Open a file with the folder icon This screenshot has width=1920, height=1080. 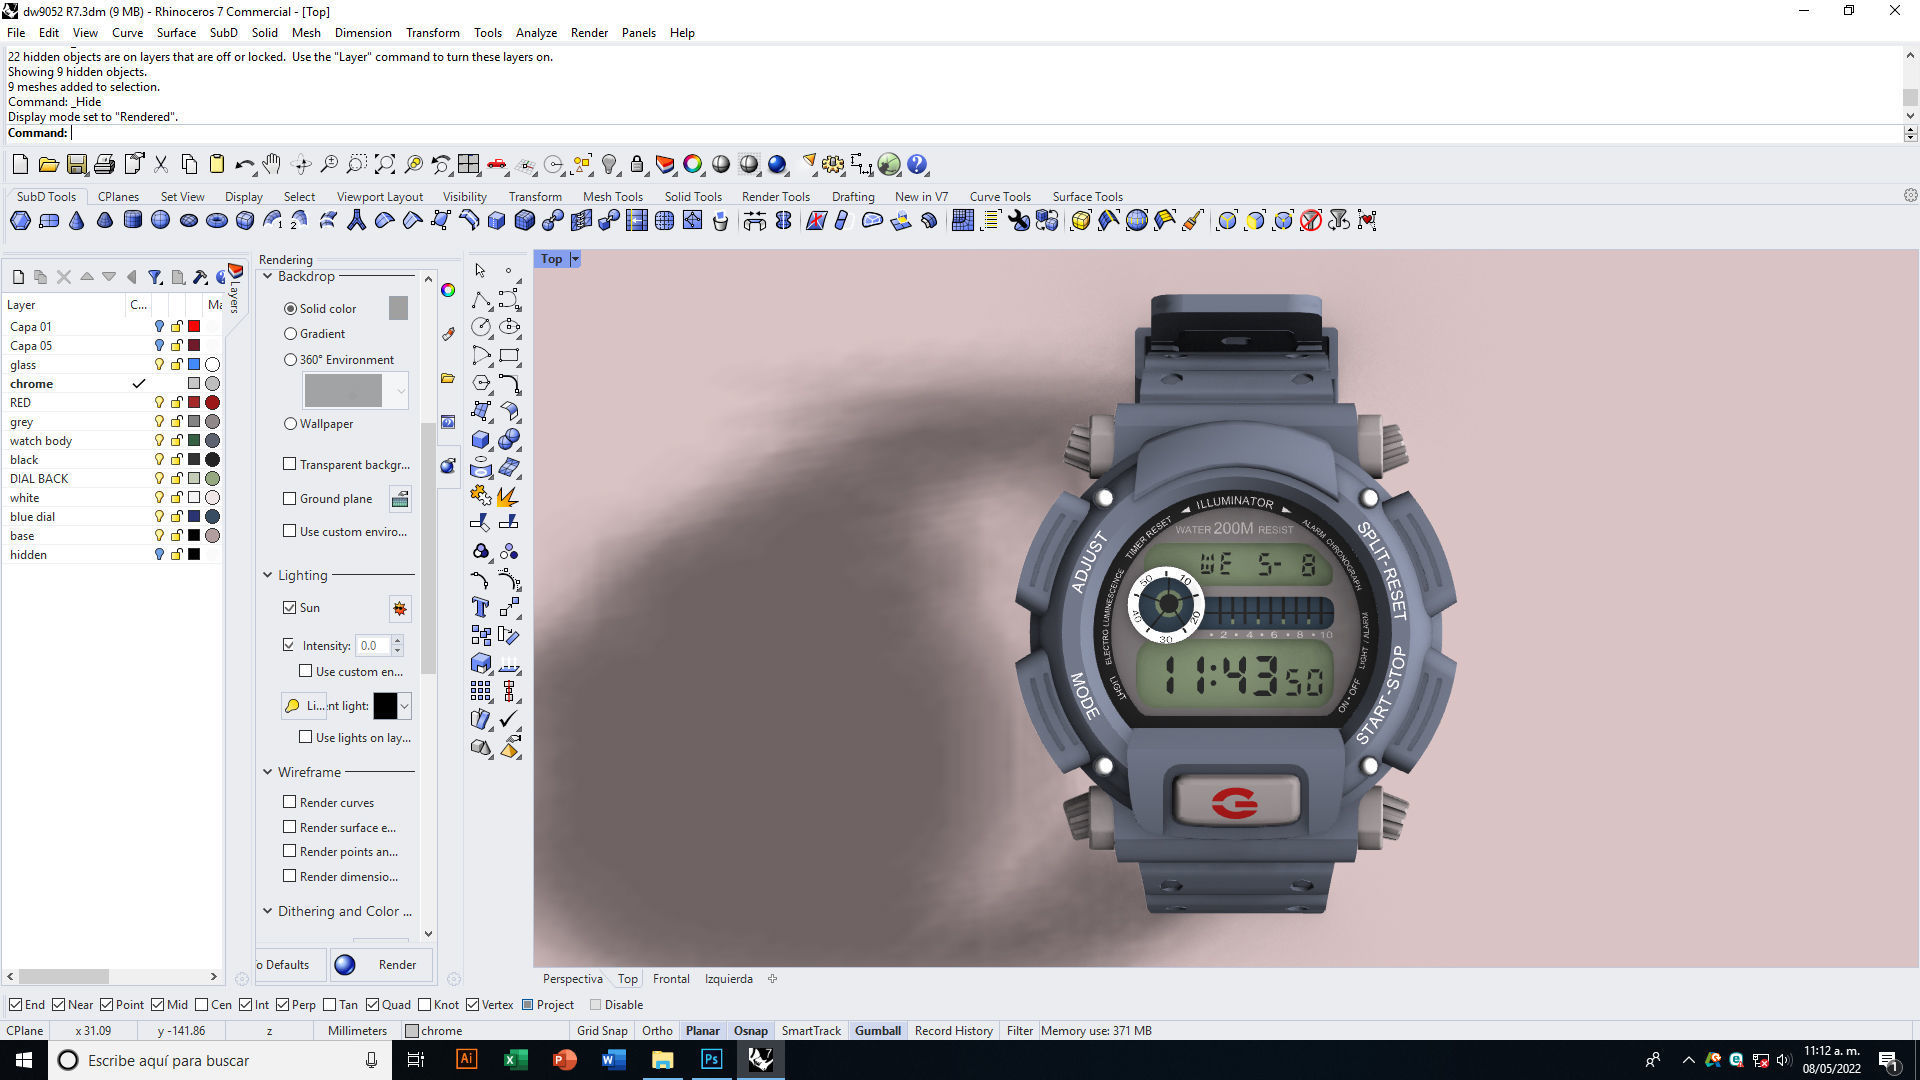click(48, 165)
